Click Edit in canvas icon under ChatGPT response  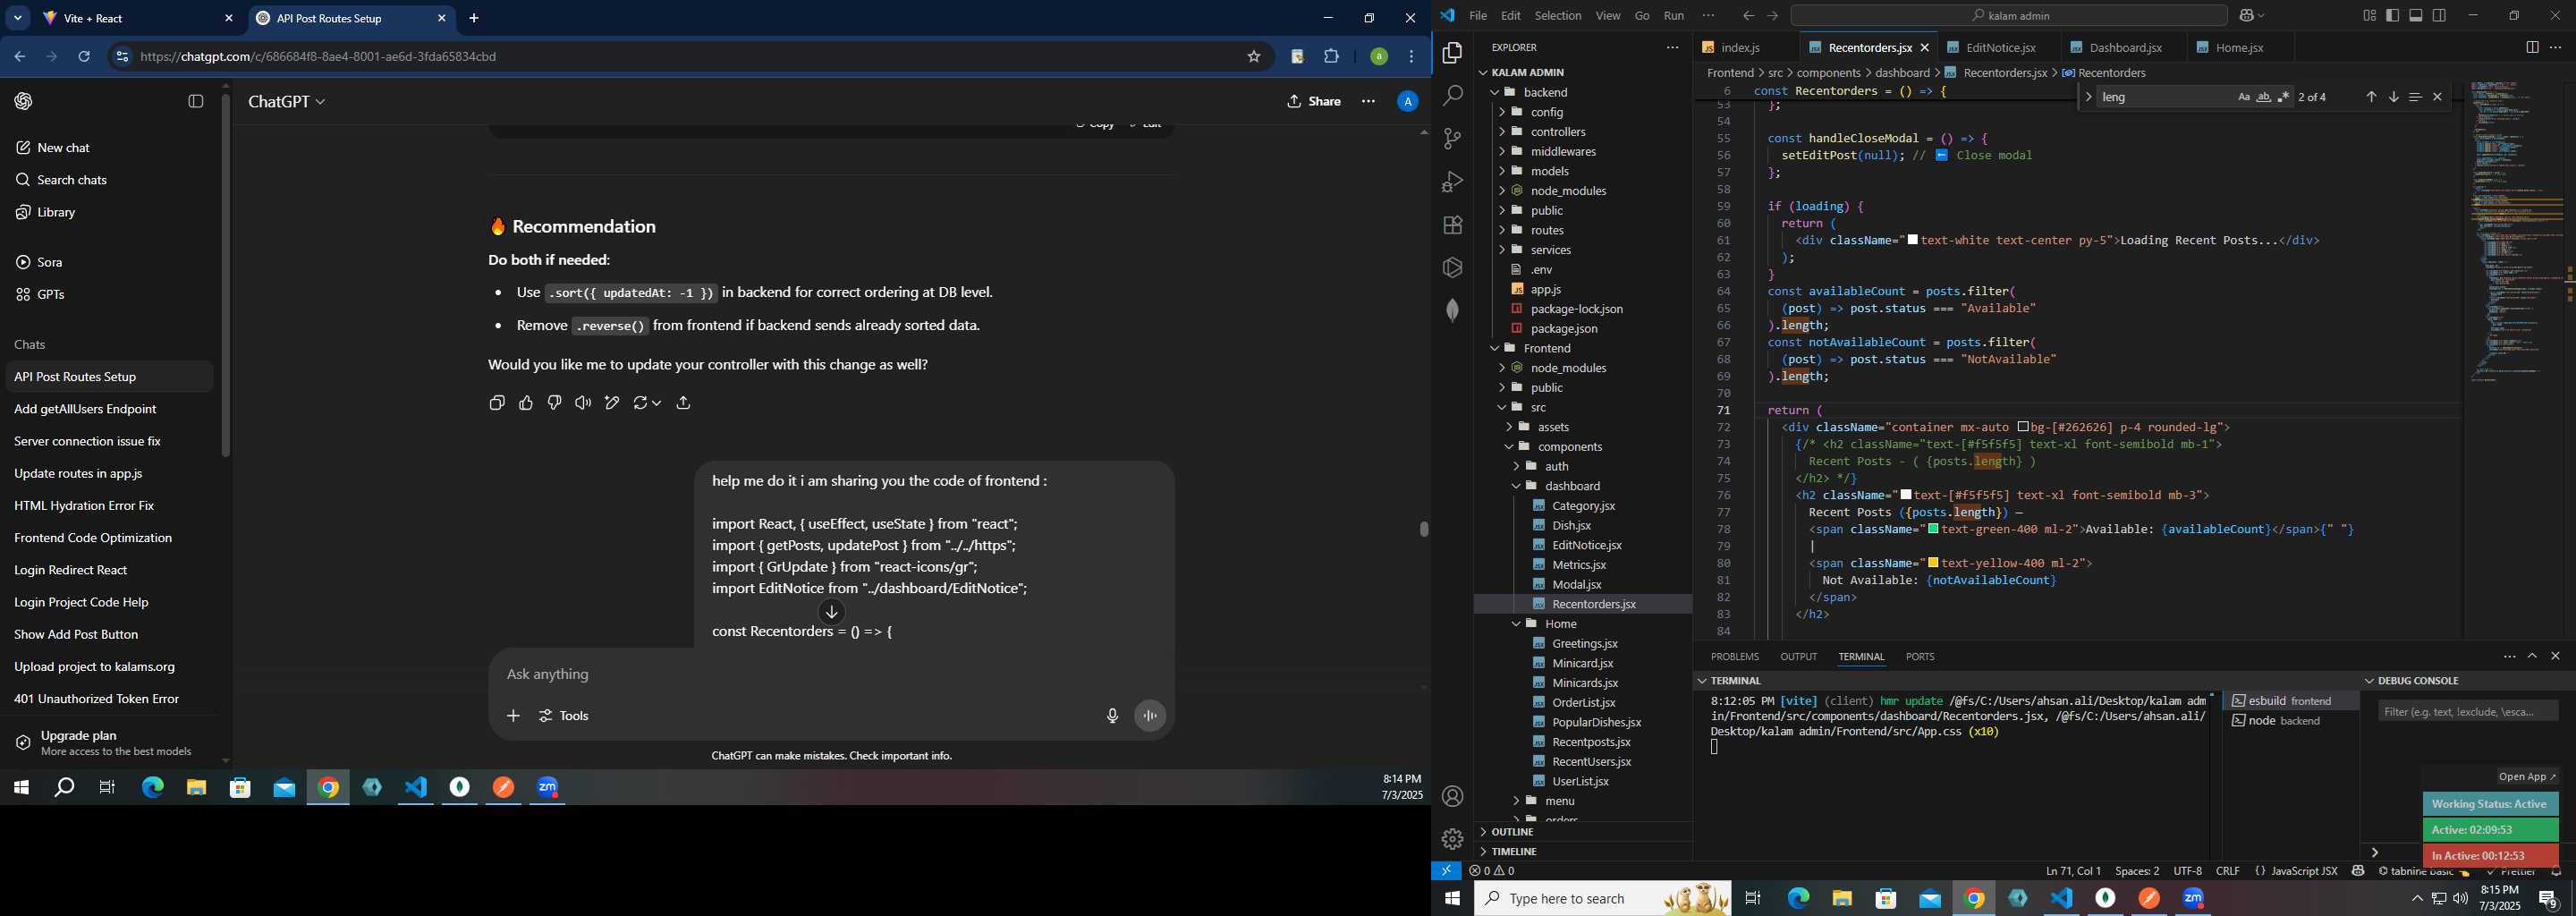coord(612,403)
